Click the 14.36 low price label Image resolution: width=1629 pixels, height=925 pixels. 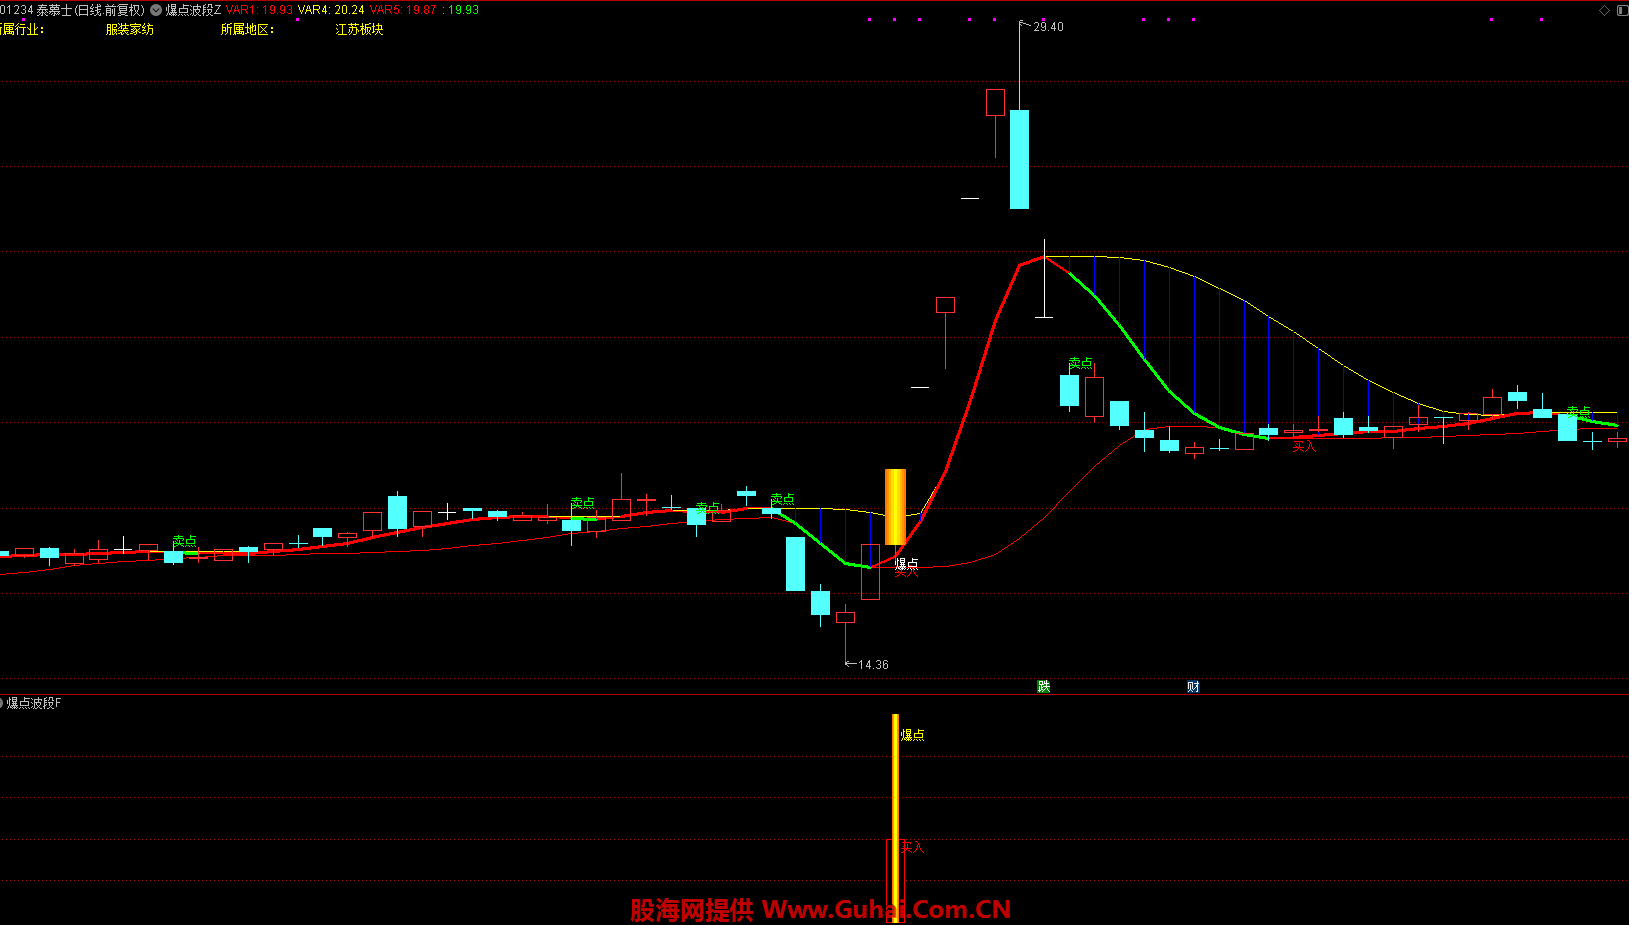tap(873, 665)
